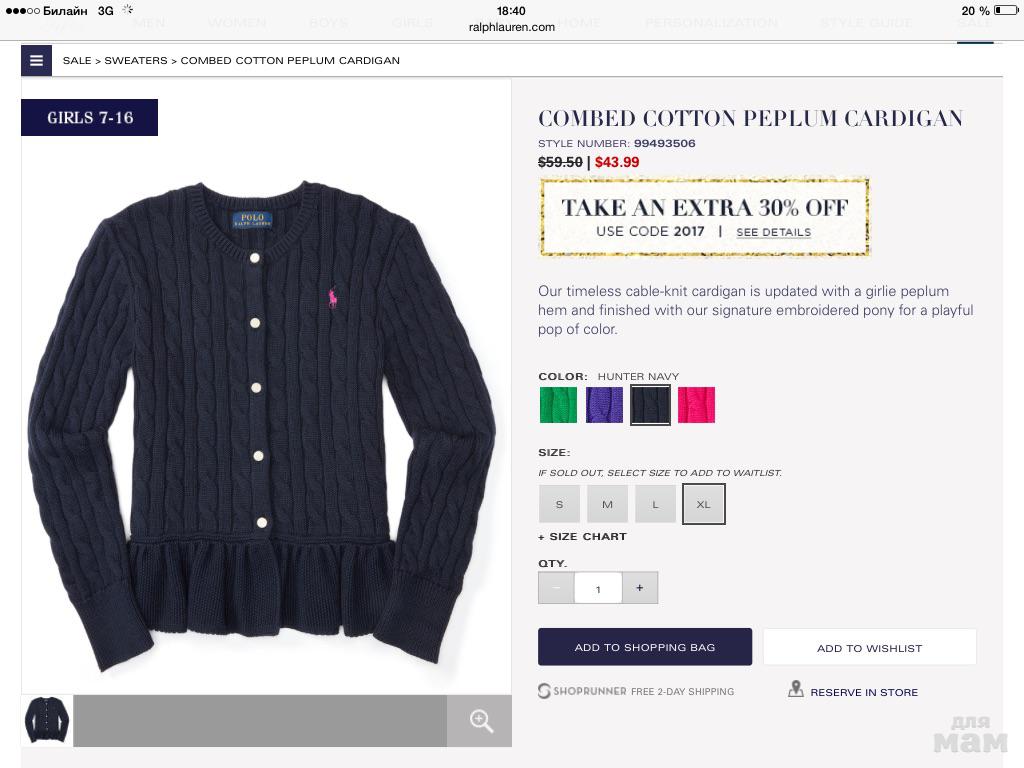The image size is (1024, 768).
Task: Select size S
Action: point(559,504)
